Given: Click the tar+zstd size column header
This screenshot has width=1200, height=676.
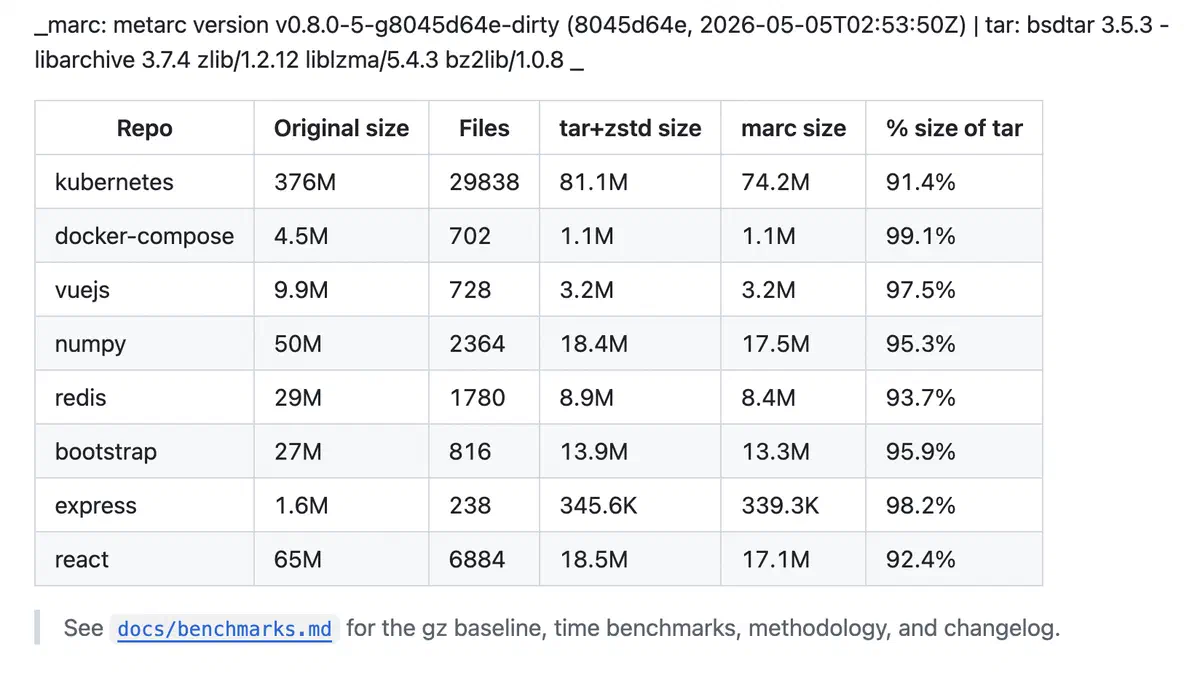Looking at the screenshot, I should pos(630,128).
